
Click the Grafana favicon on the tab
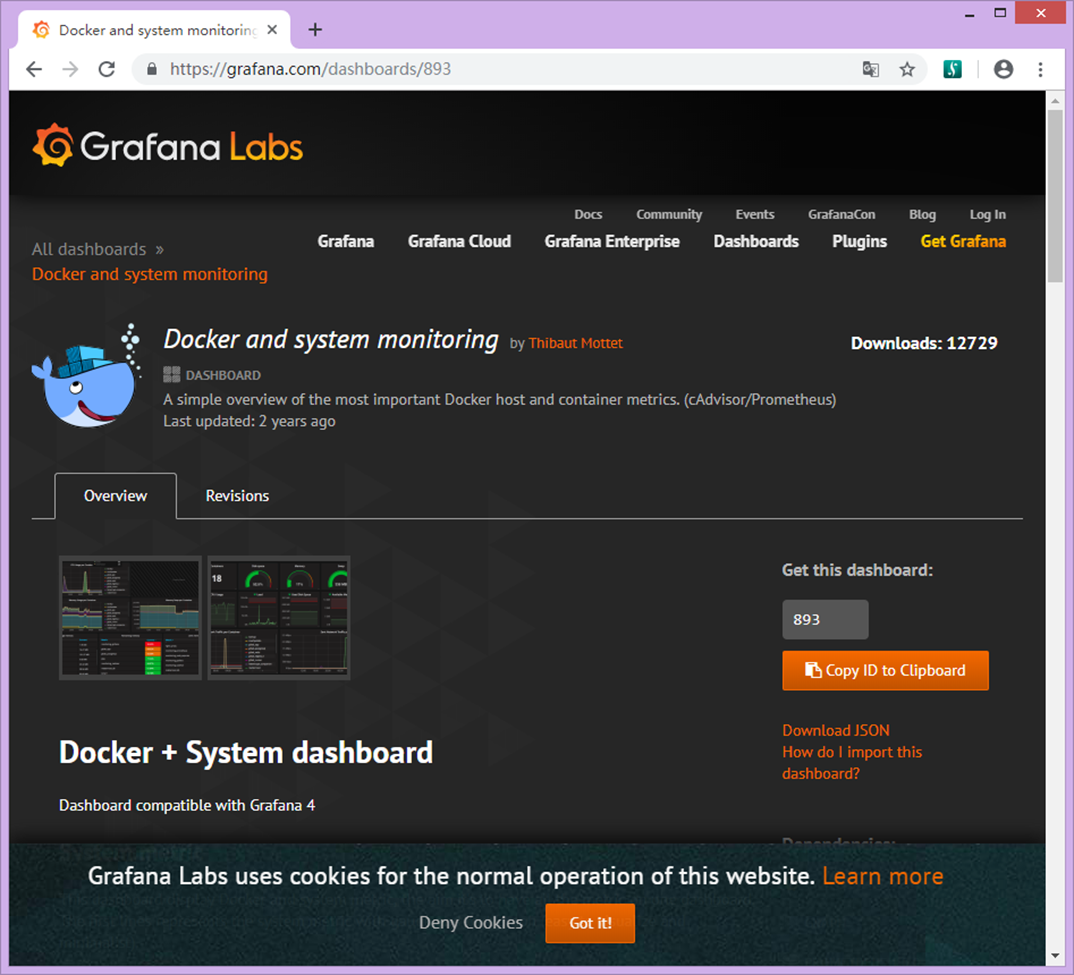point(41,29)
